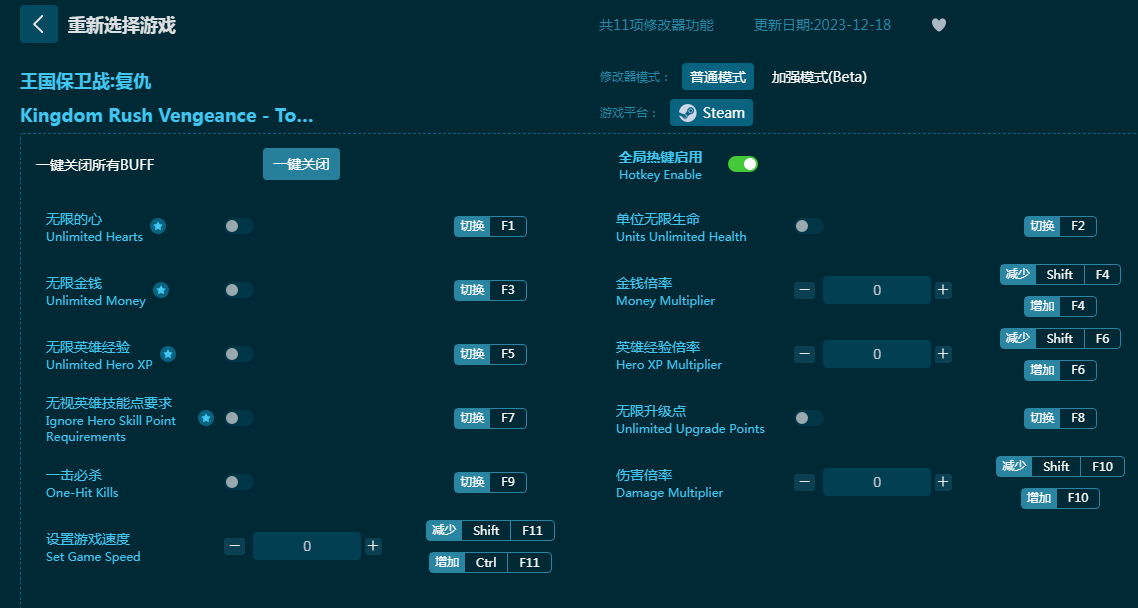Click Shift F6 decrease hotkey for Hero XP

1060,338
